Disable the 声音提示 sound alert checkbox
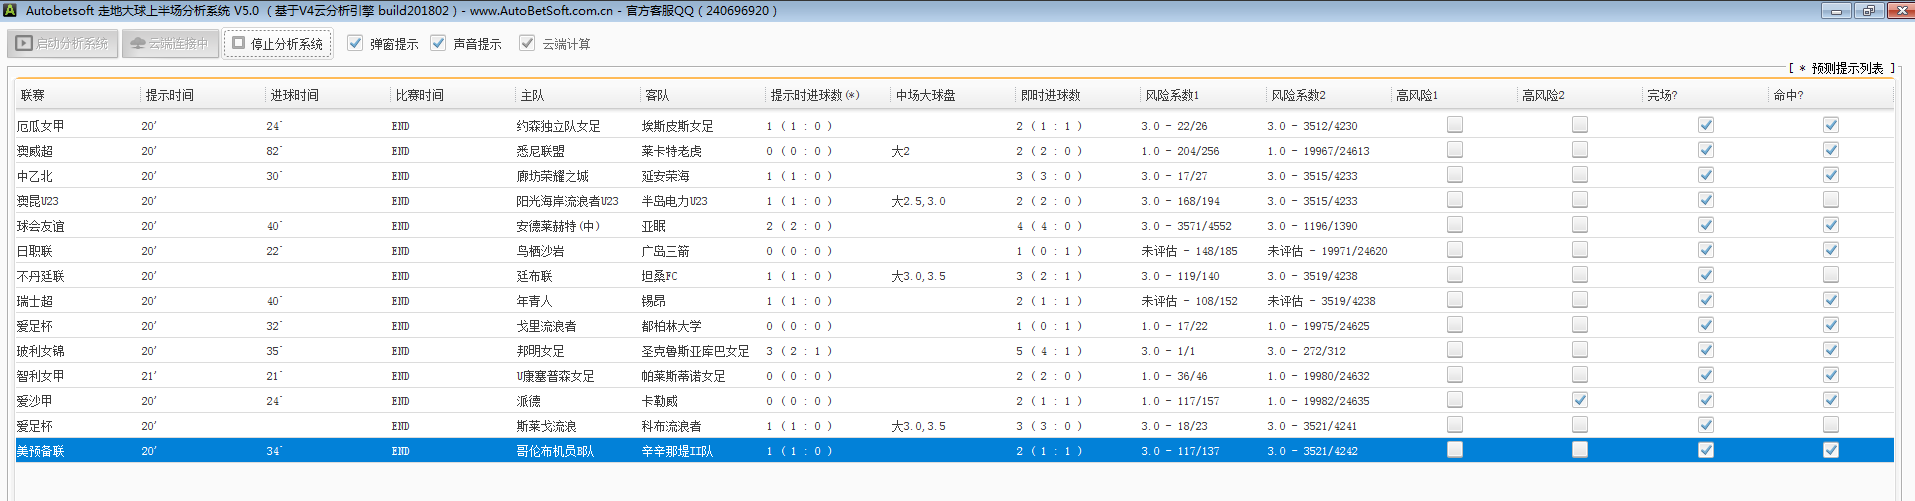The image size is (1915, 501). [438, 43]
